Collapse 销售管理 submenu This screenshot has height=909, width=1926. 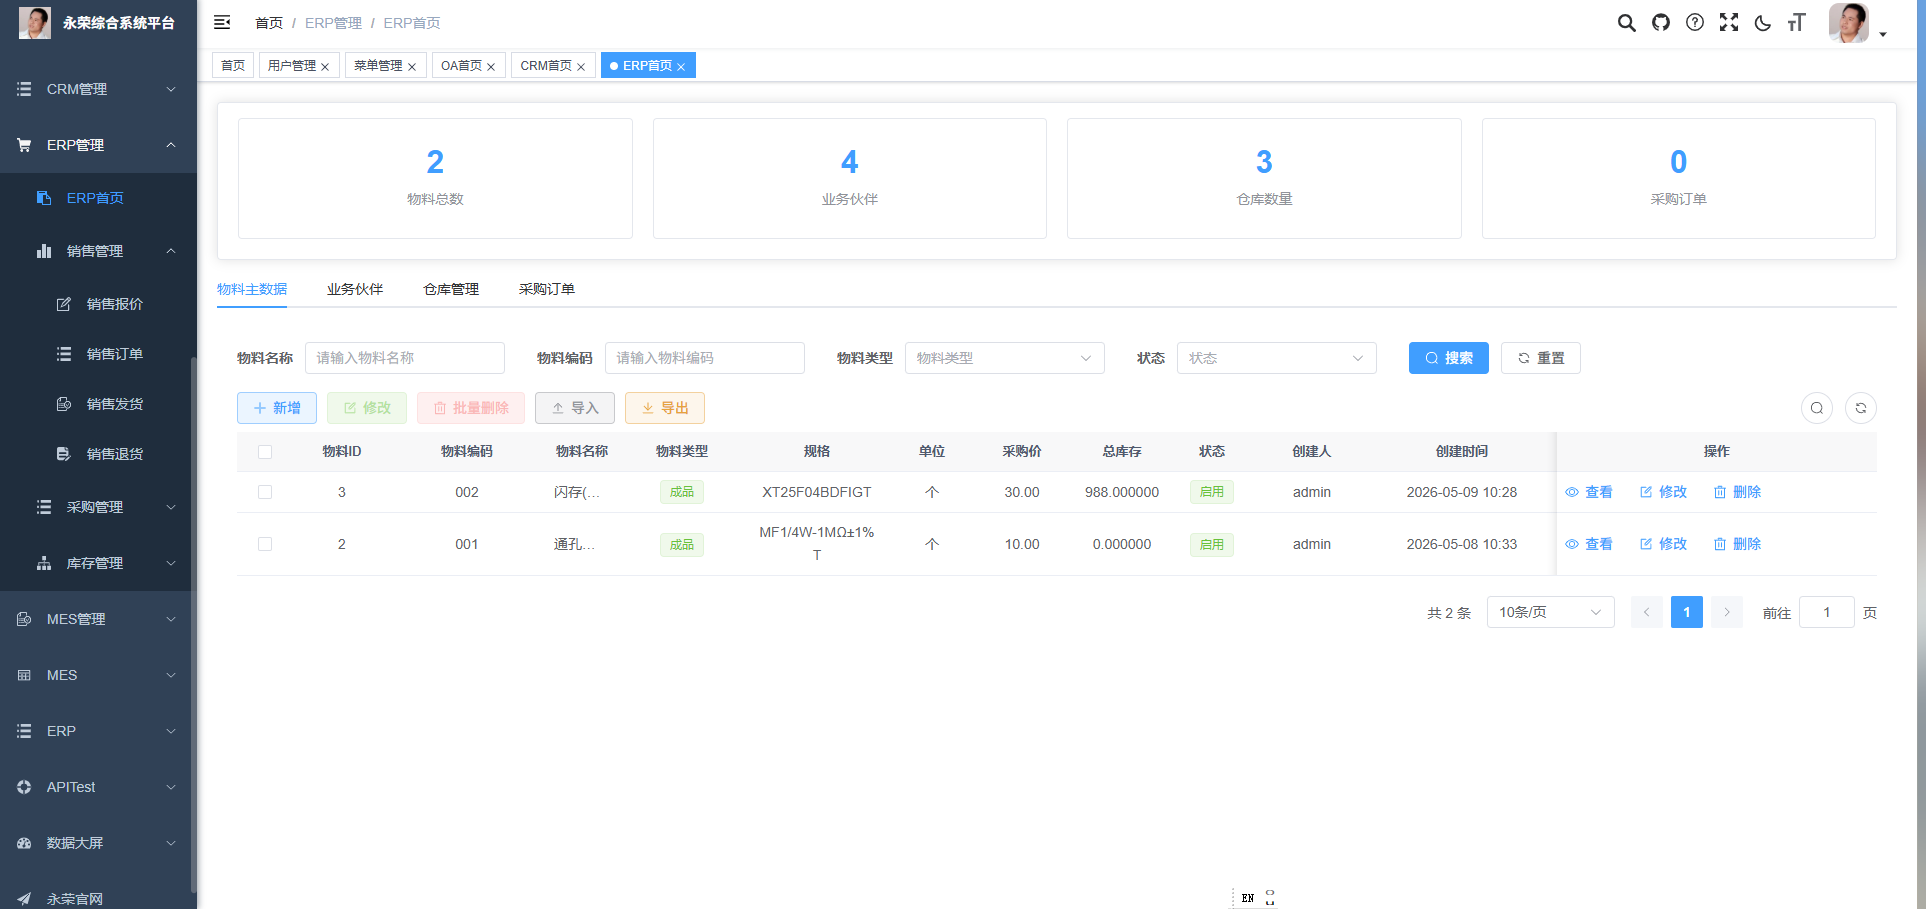[98, 251]
